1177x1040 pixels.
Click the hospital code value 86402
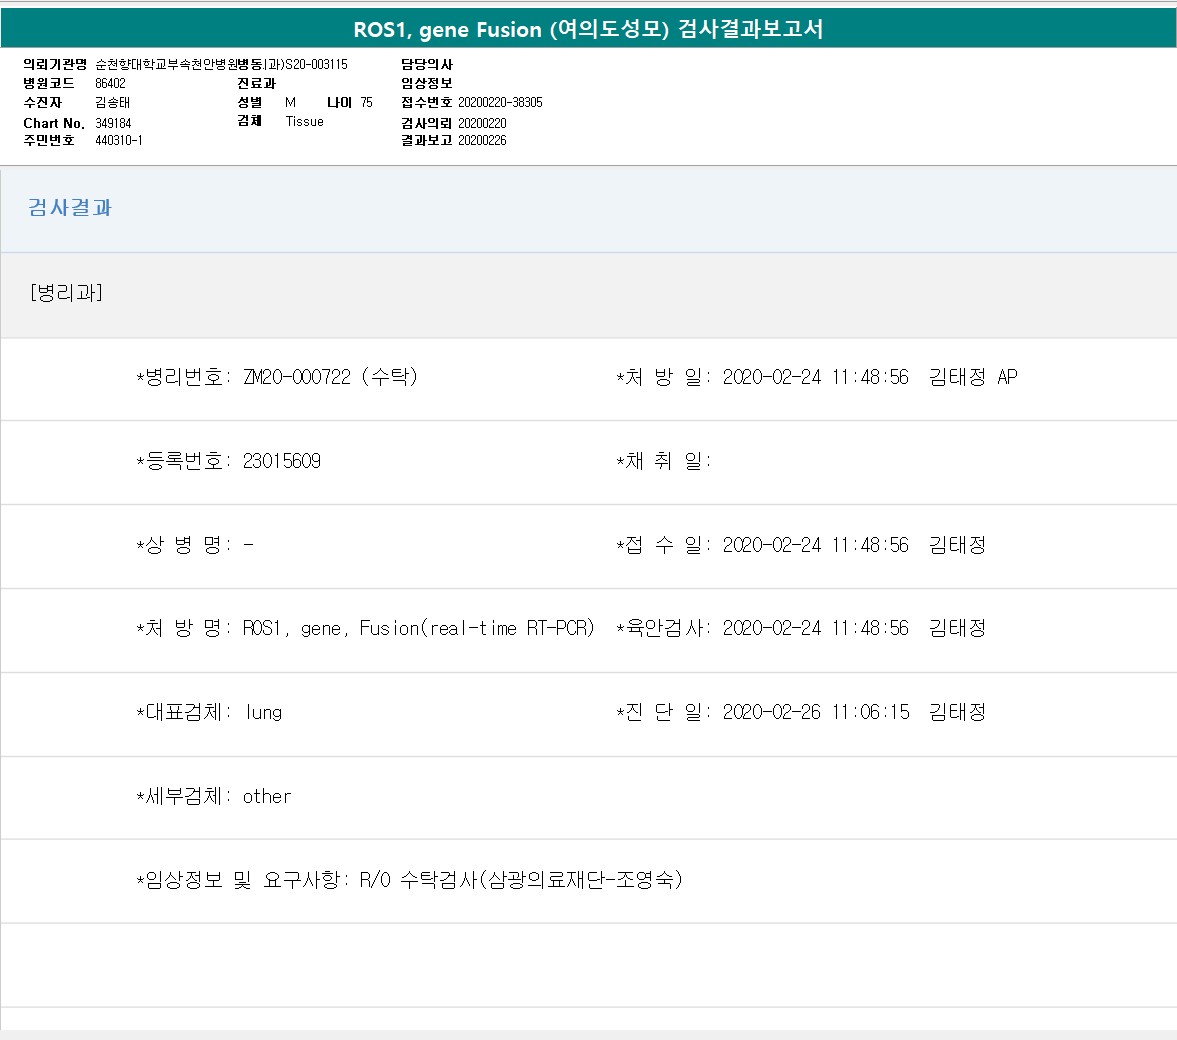(x=110, y=83)
